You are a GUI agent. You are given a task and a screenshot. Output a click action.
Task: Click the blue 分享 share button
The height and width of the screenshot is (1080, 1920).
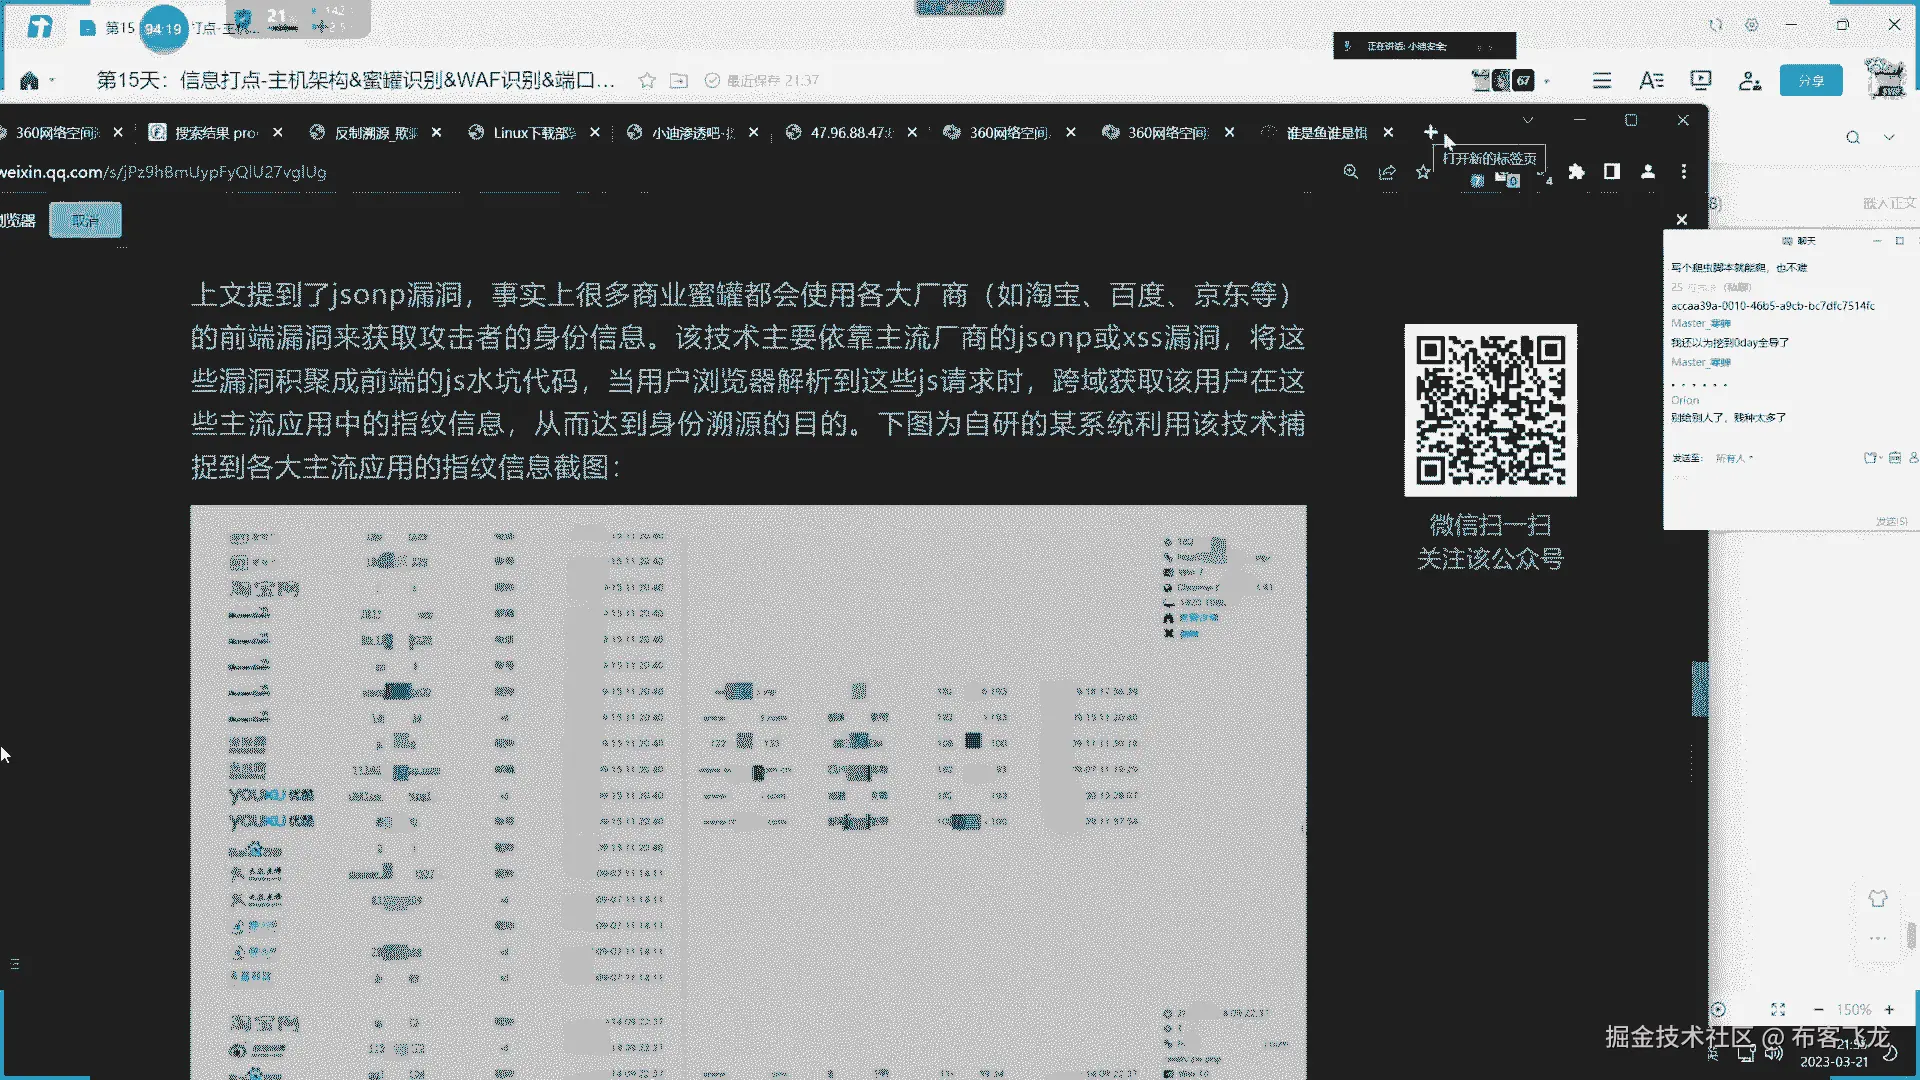click(x=1811, y=81)
